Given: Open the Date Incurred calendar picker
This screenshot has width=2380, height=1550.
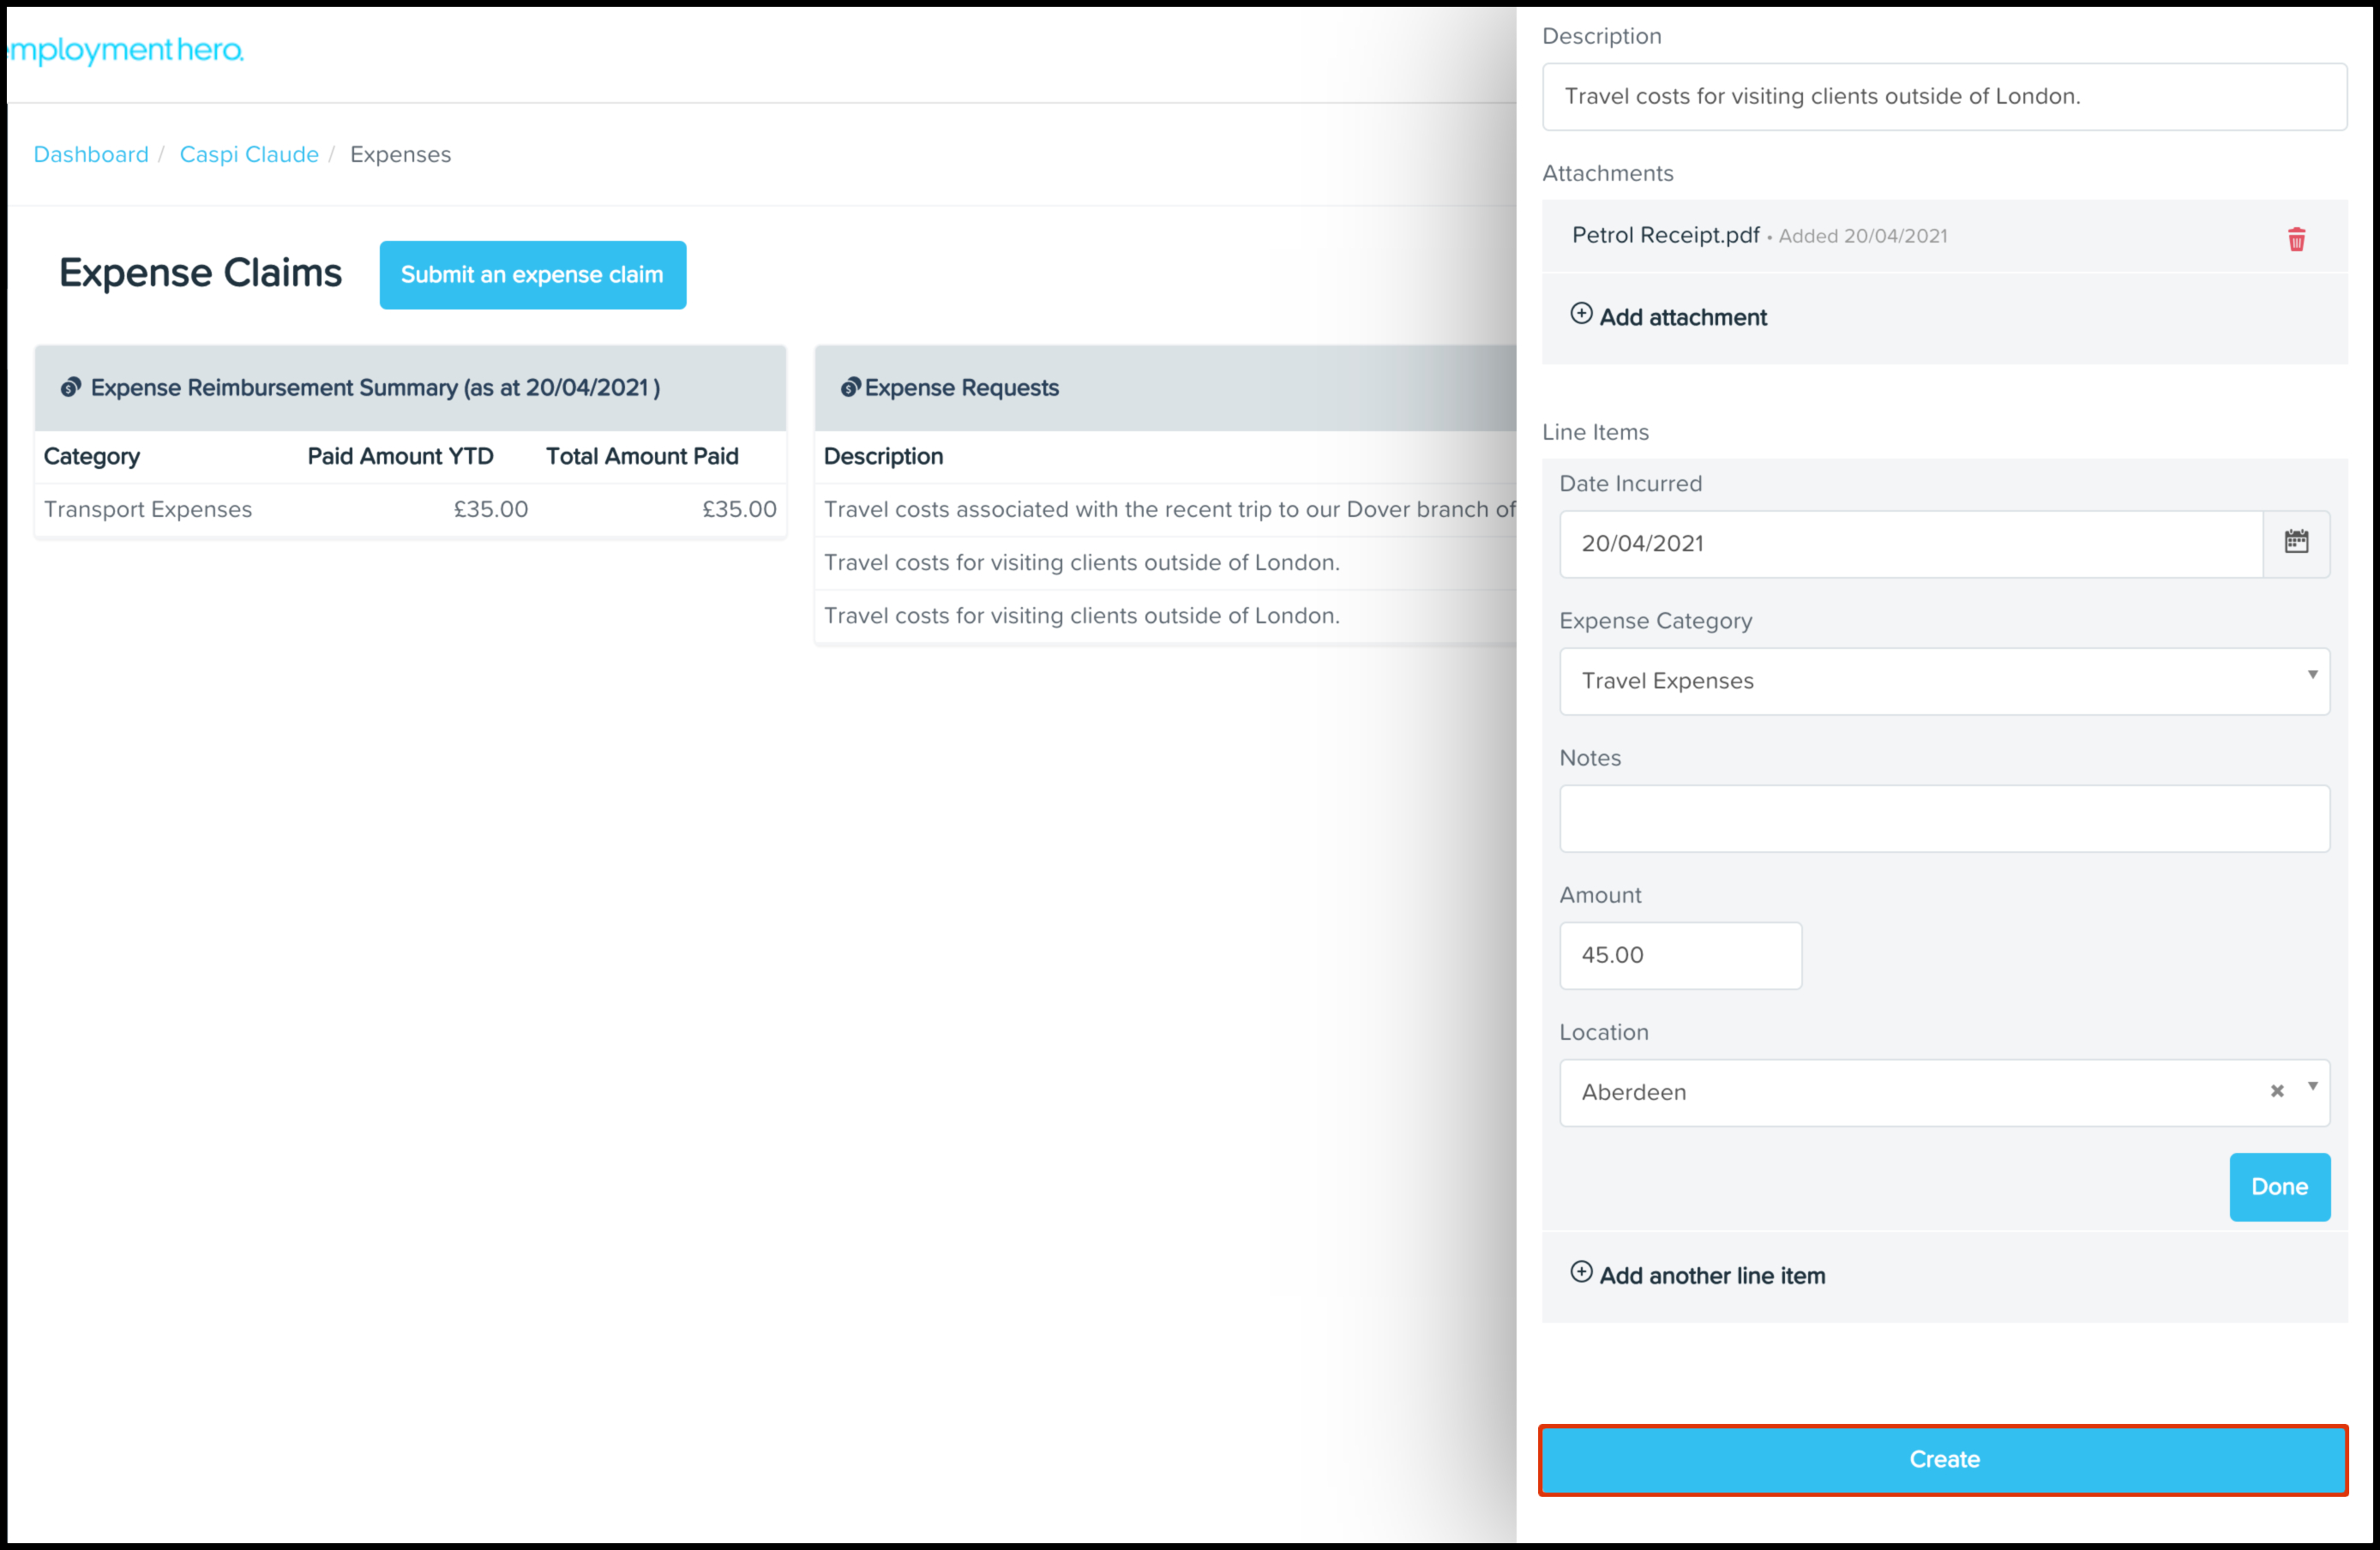Looking at the screenshot, I should tap(2296, 543).
